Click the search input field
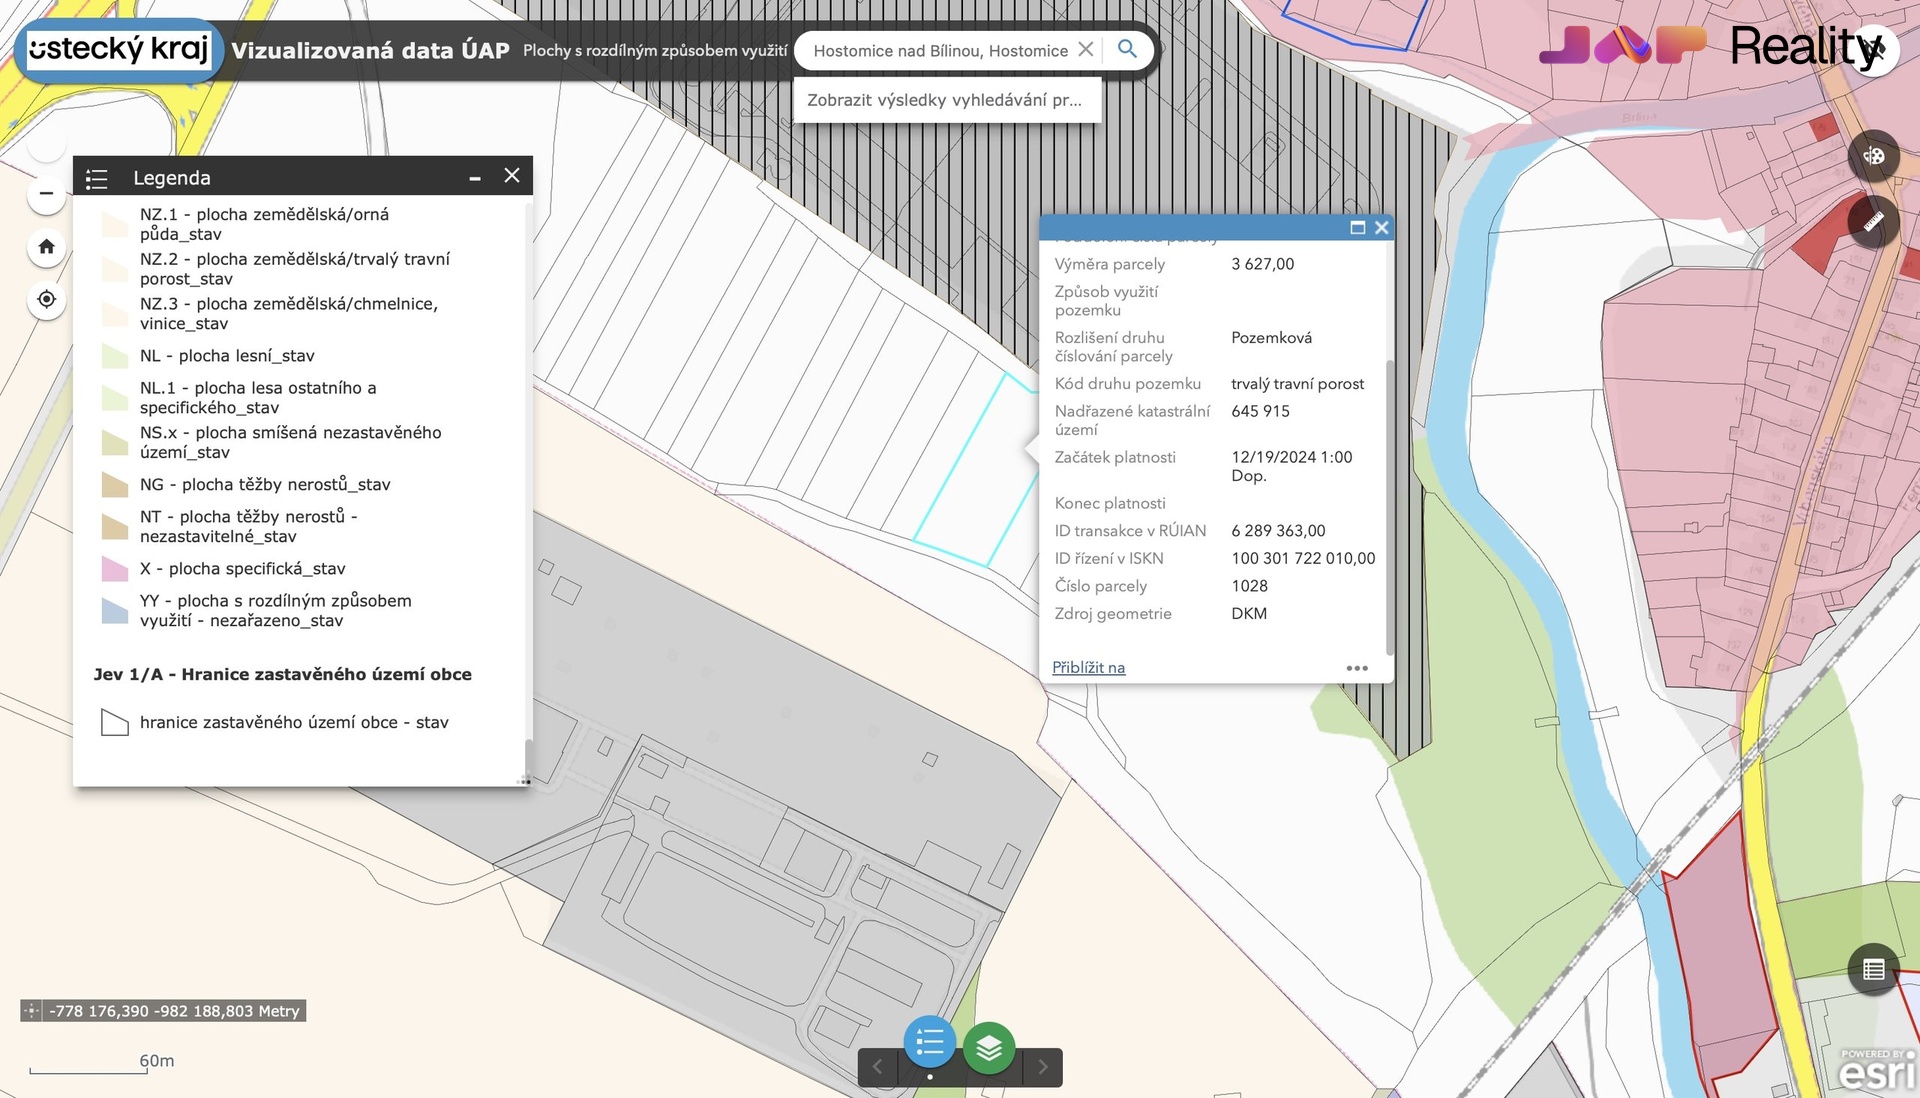The height and width of the screenshot is (1098, 1920). [940, 50]
